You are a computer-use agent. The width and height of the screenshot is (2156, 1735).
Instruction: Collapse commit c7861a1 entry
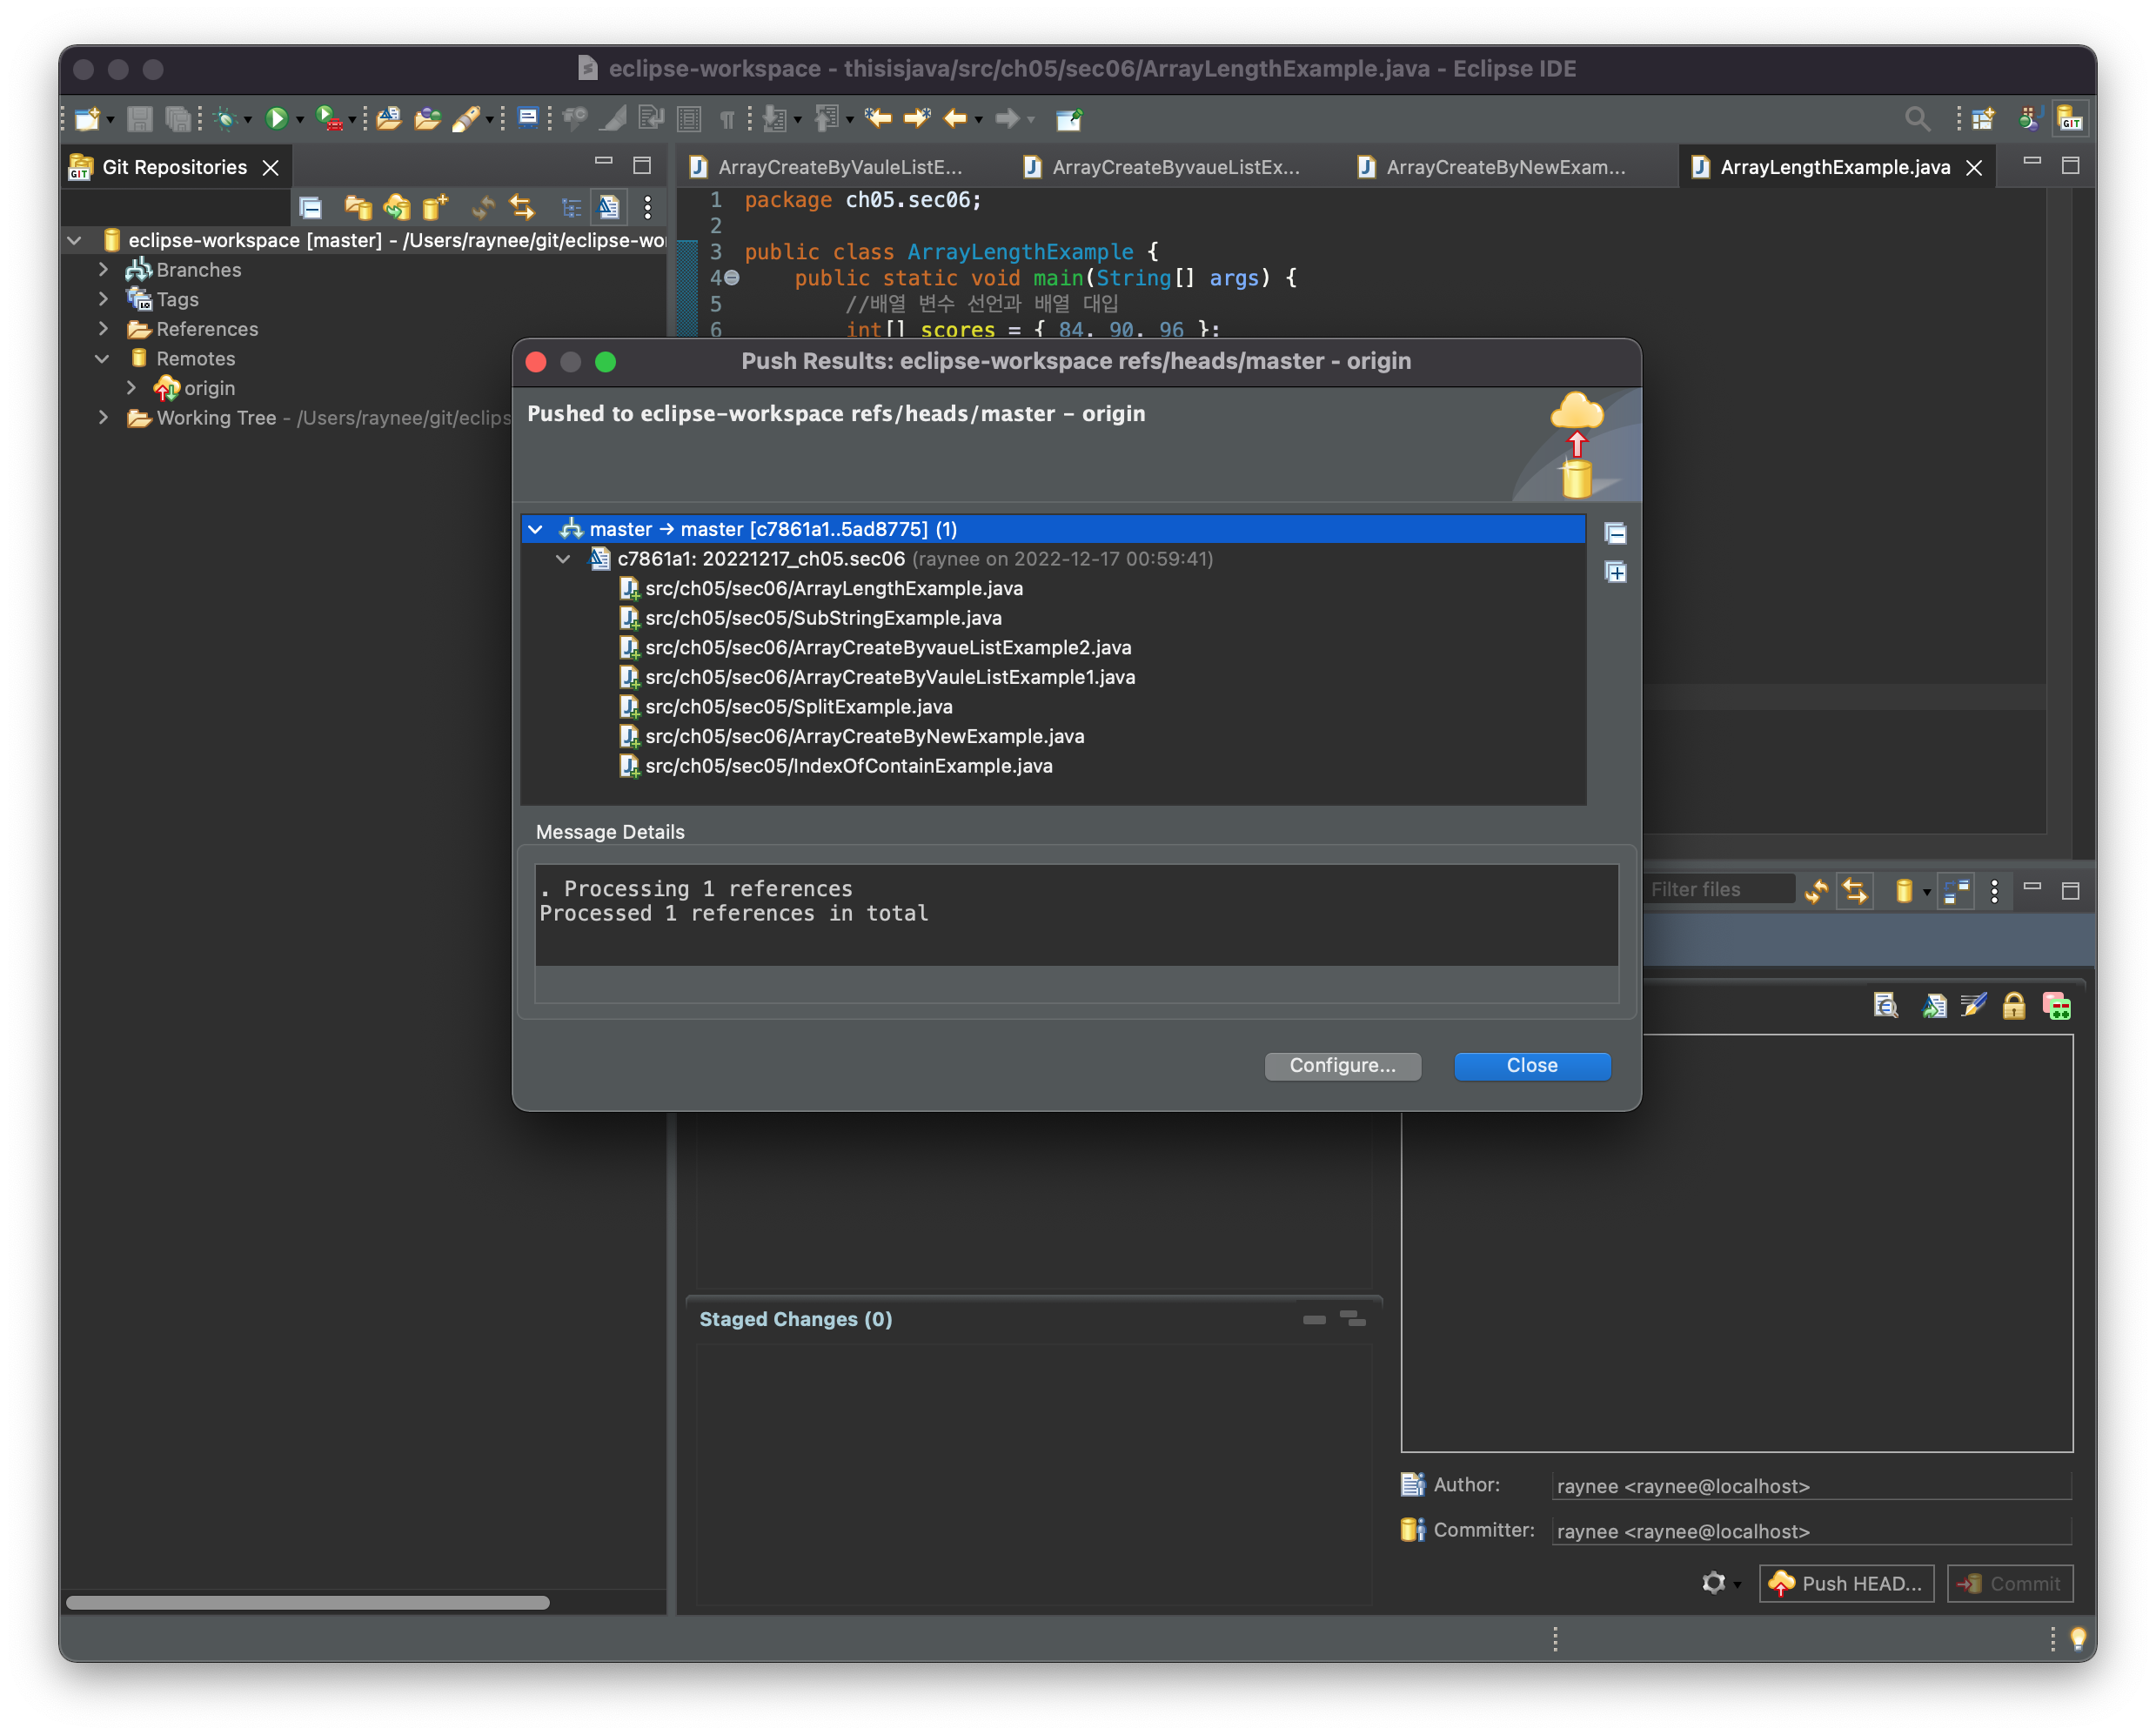[x=563, y=559]
